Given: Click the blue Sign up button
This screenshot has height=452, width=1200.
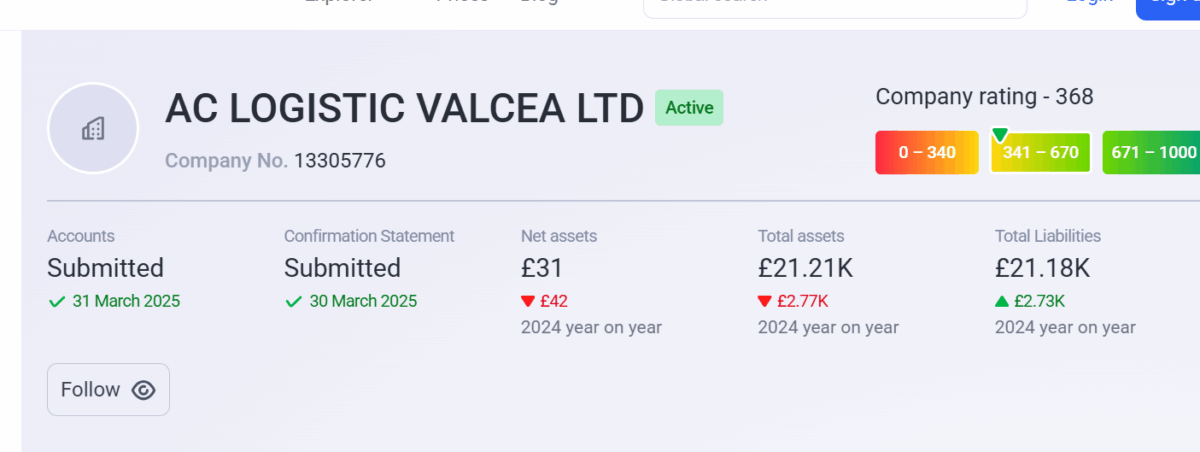Looking at the screenshot, I should click(x=1169, y=5).
